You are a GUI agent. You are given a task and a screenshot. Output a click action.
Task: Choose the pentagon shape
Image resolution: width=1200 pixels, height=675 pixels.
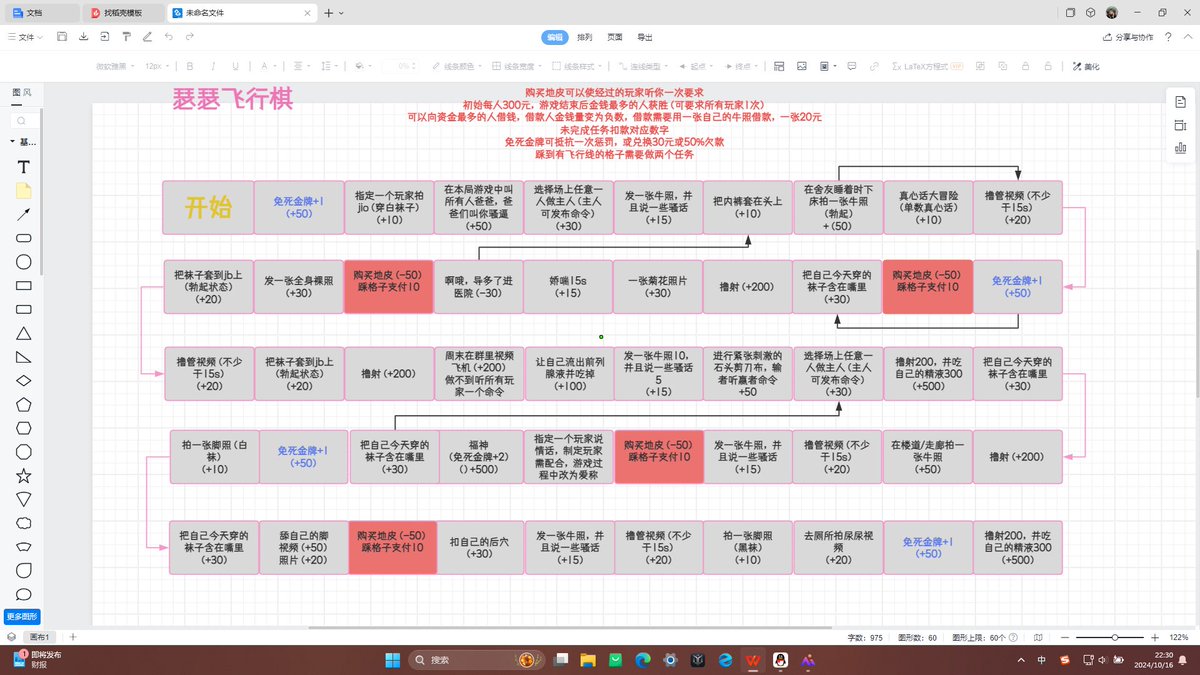(x=24, y=404)
